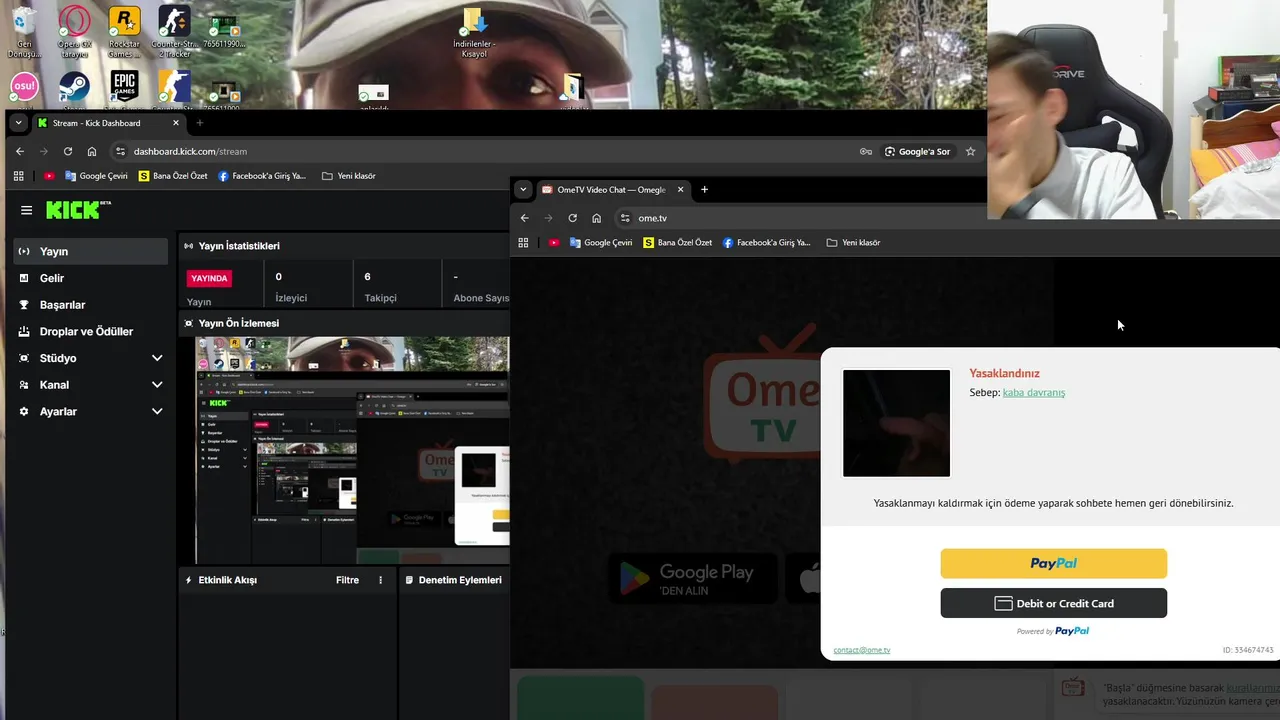Switch to the OmeTV Video Chat tab
Screen dimensions: 1280x720
pyautogui.click(x=613, y=189)
